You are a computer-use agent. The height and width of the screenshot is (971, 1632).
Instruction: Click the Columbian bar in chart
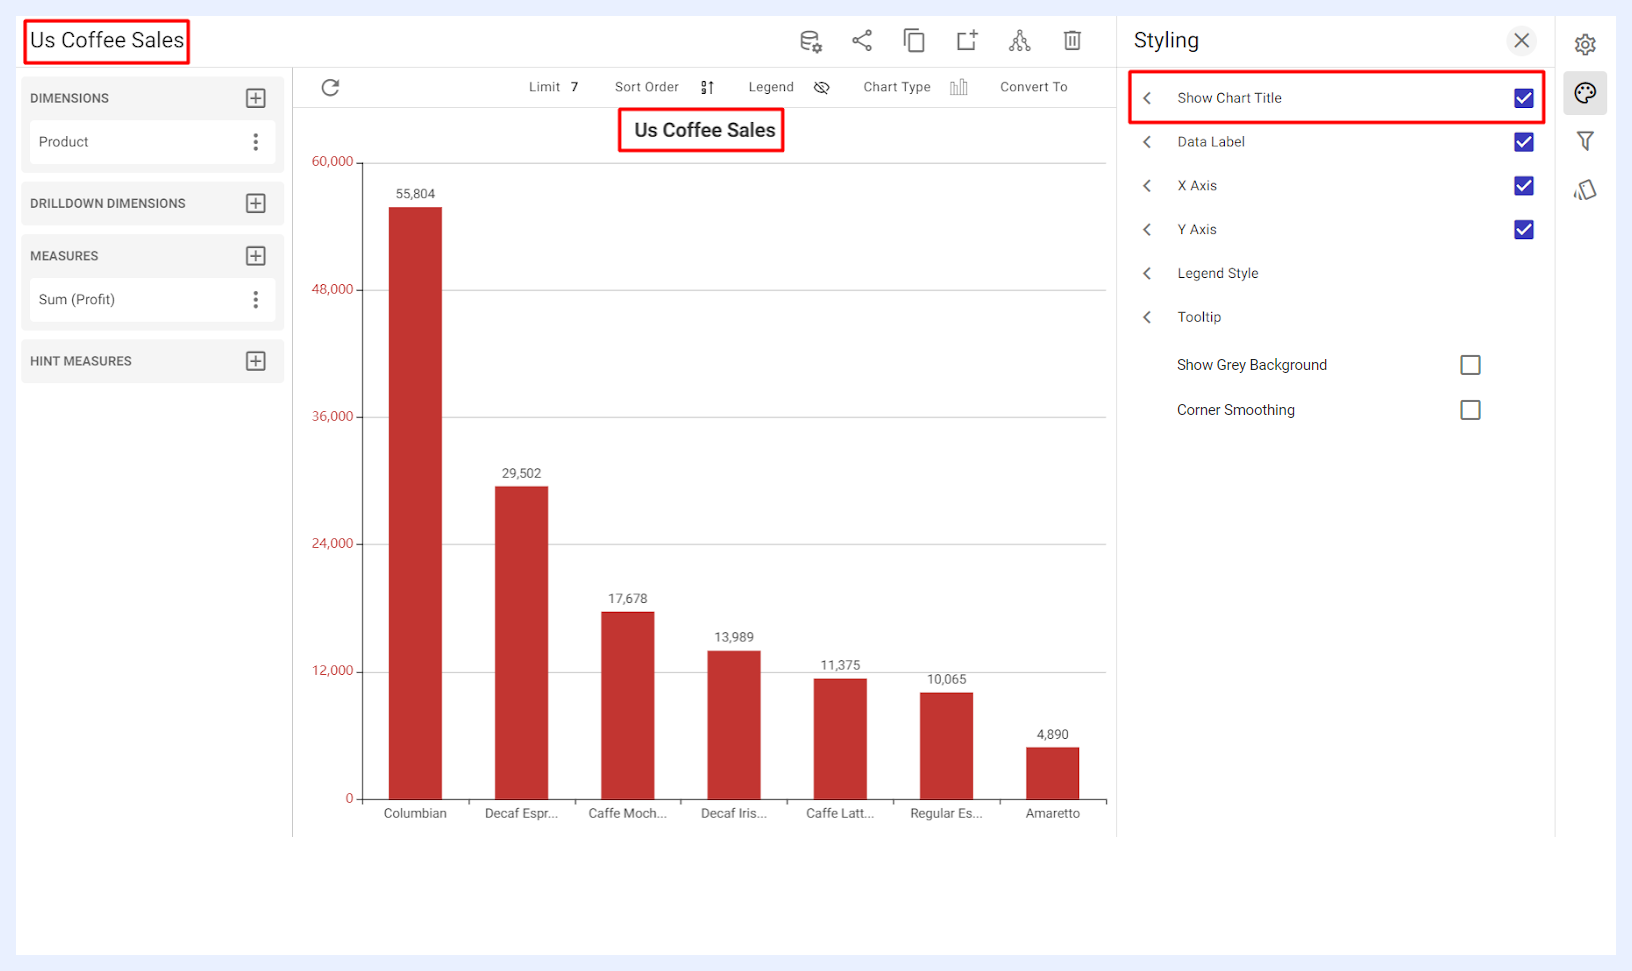coord(415,503)
